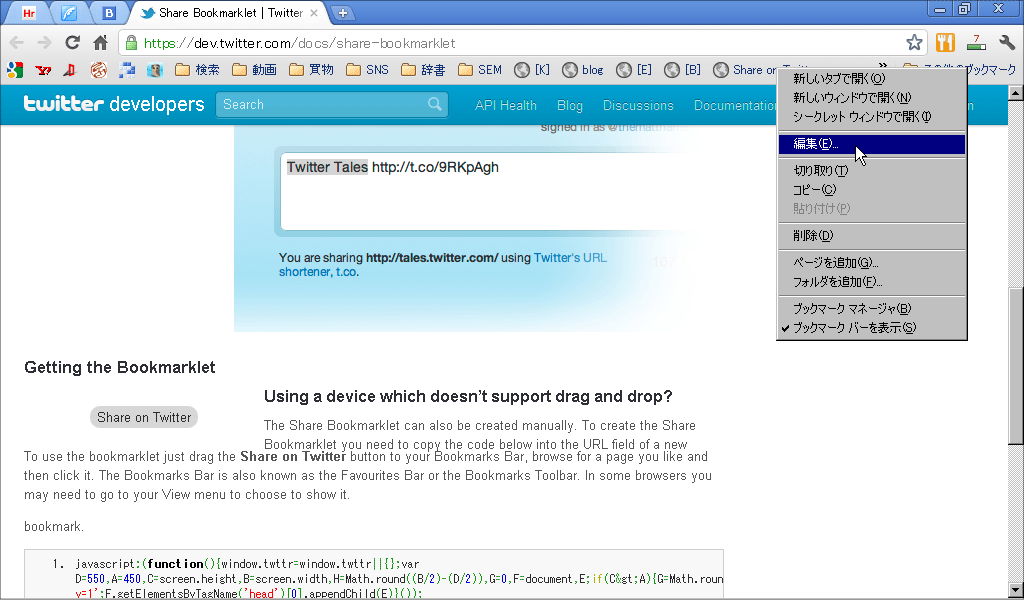Select 編集 in the context menu
1024x600 pixels.
(872, 144)
